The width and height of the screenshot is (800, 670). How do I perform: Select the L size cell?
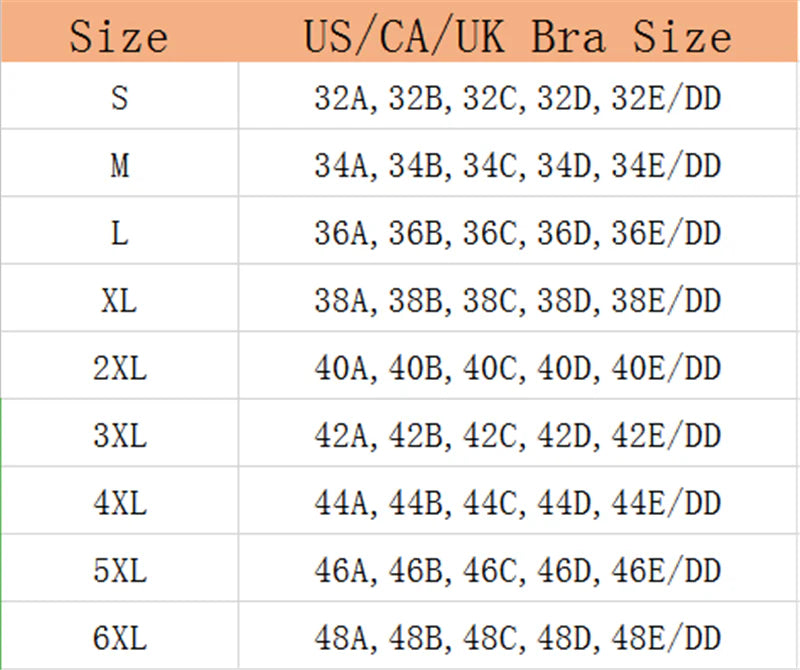pos(119,233)
